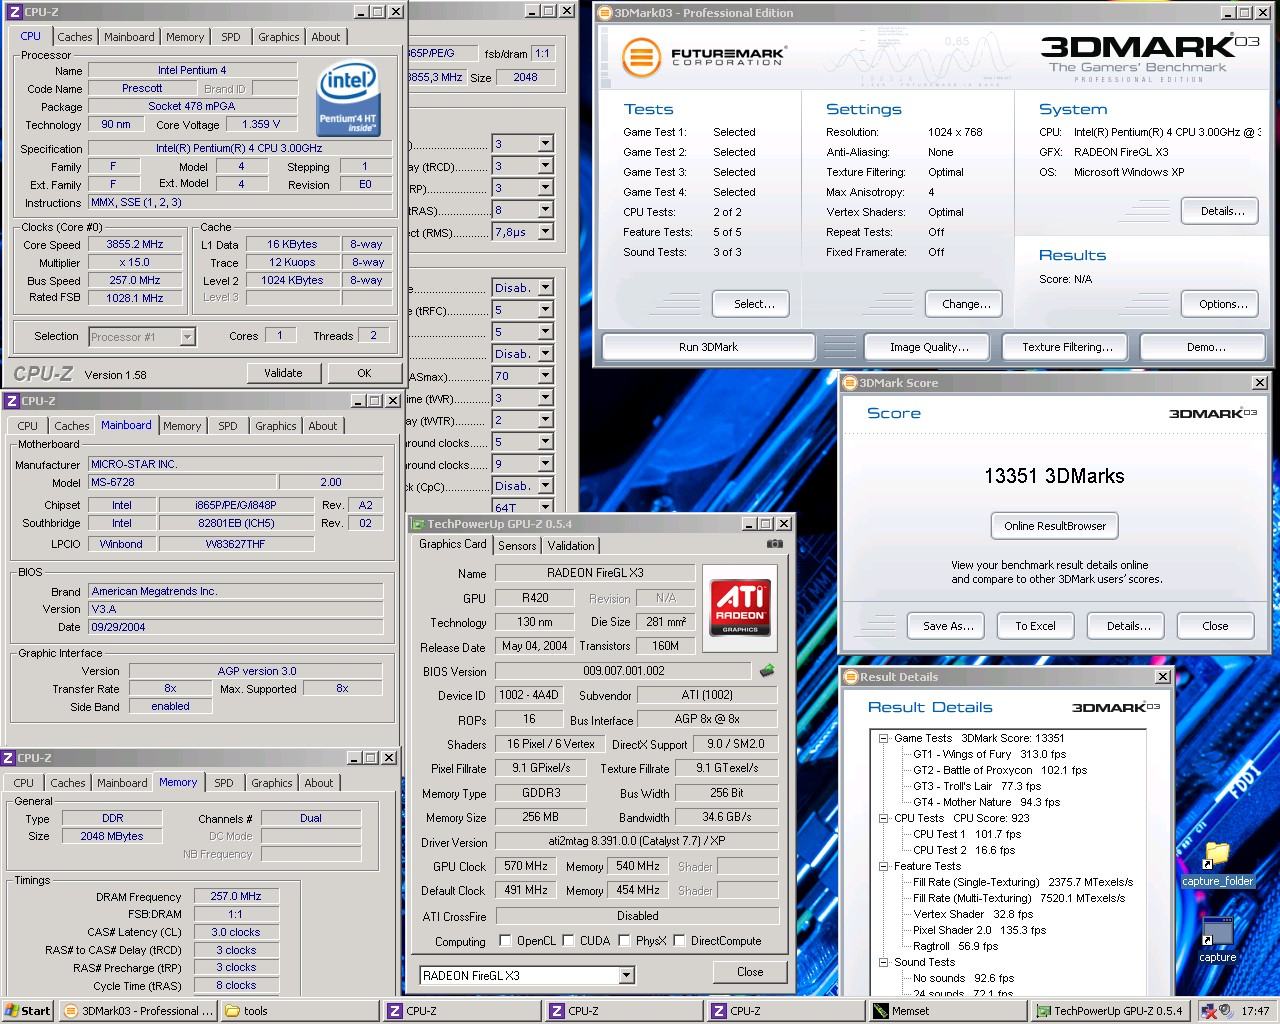Image resolution: width=1280 pixels, height=1024 pixels.
Task: Switch to tools folder taskbar item
Action: (301, 1010)
